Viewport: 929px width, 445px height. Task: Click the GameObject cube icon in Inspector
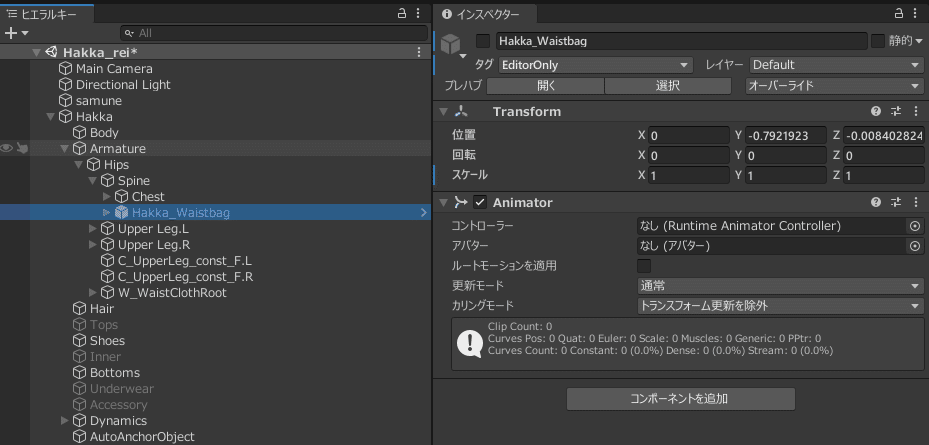(452, 43)
